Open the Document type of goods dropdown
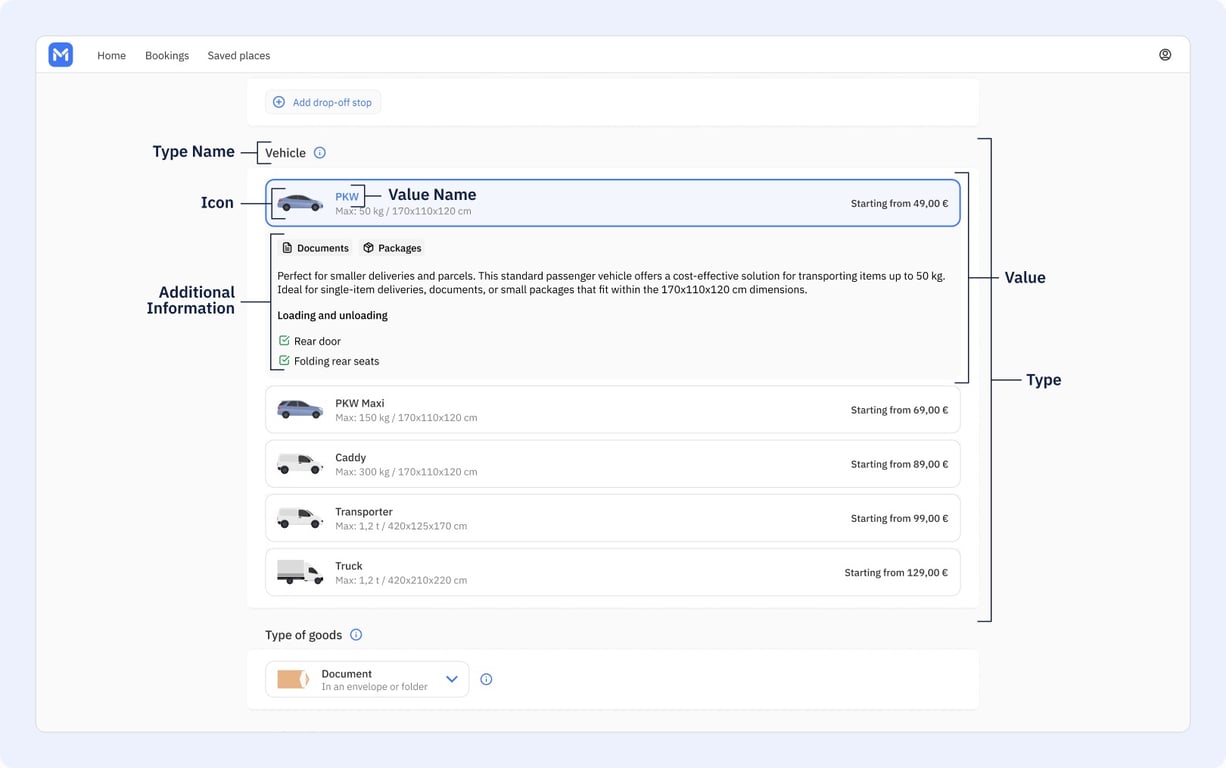1226x768 pixels. (x=367, y=679)
